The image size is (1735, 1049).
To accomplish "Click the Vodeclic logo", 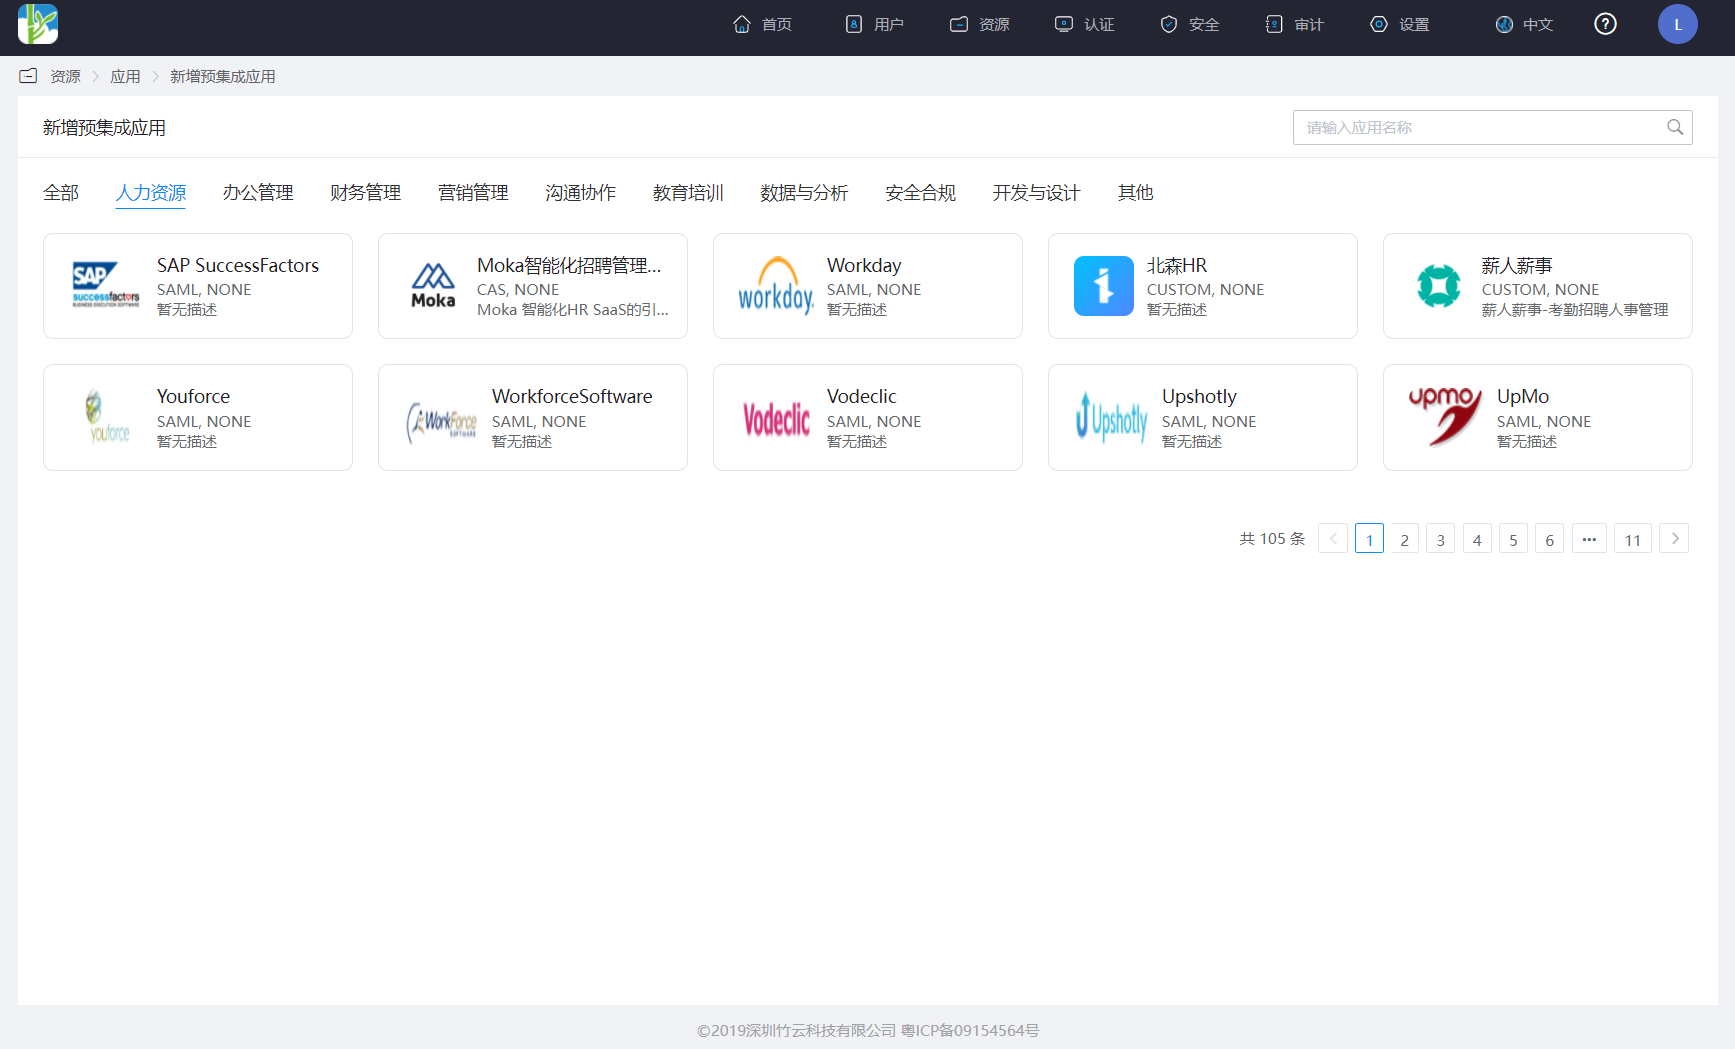I will pyautogui.click(x=776, y=419).
